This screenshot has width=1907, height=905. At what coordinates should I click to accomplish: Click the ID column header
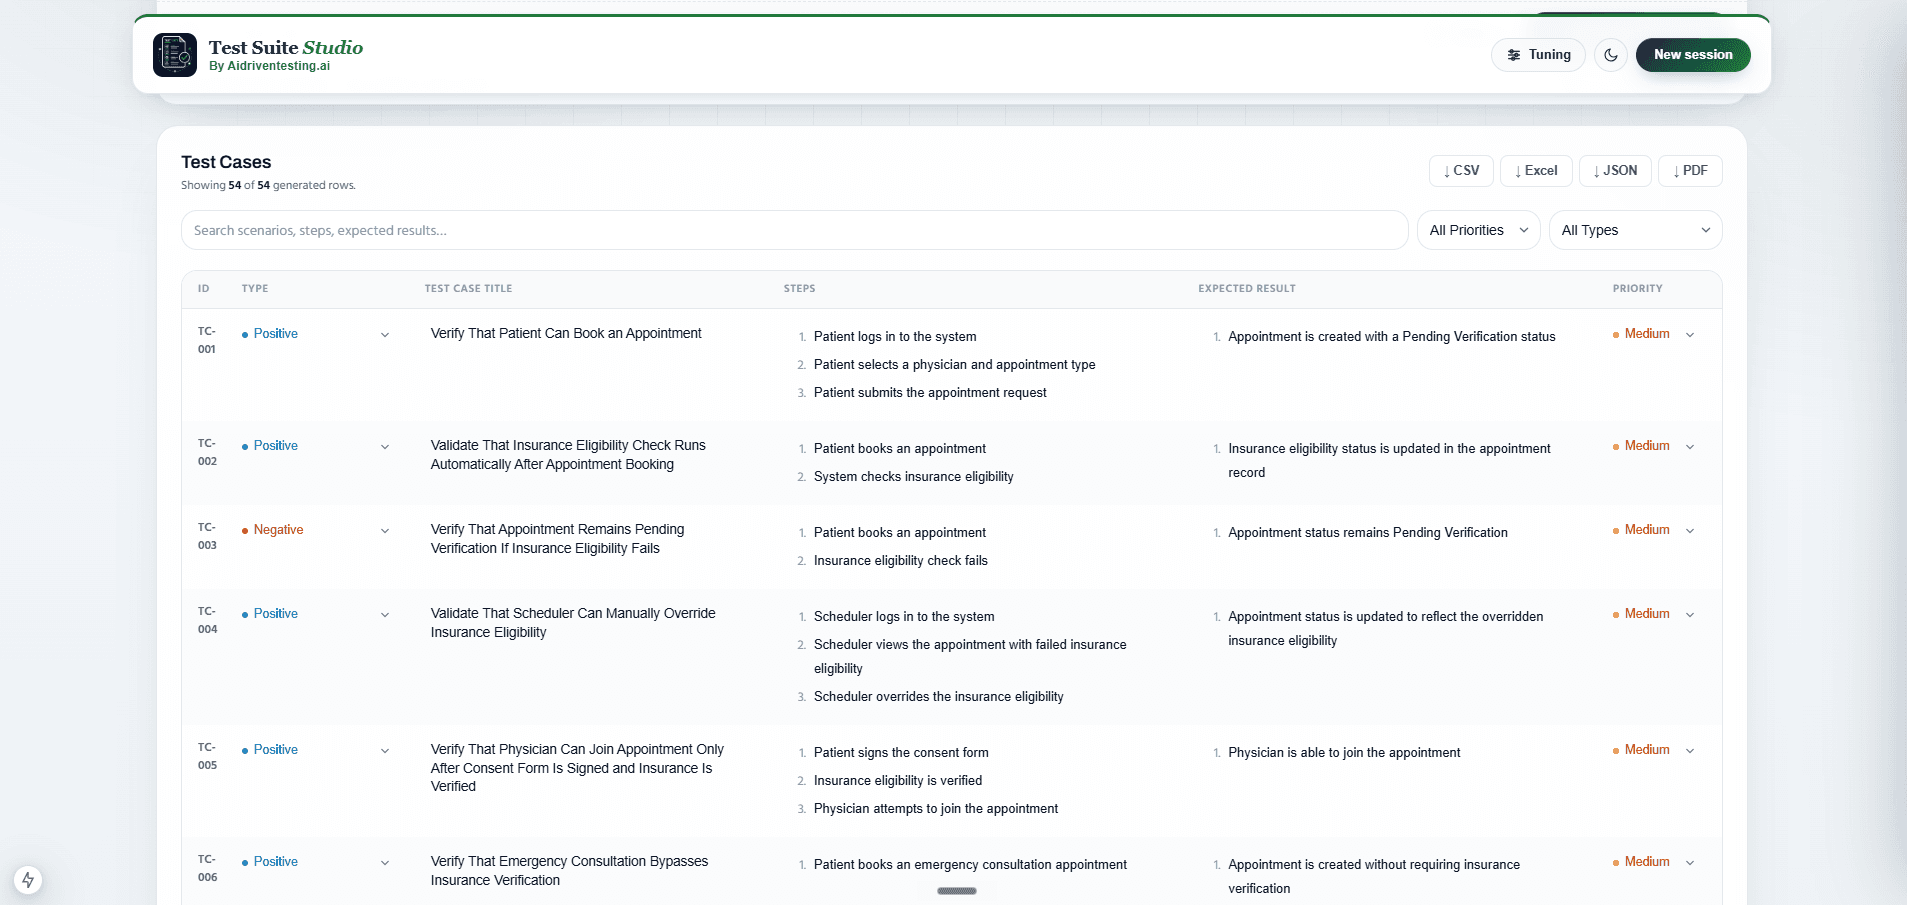tap(203, 289)
